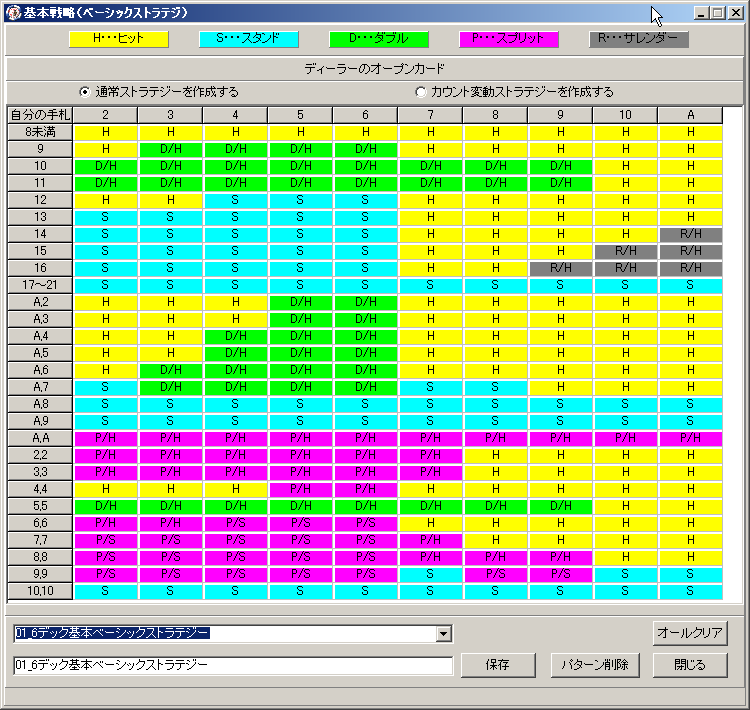Click the S cell for A,7 versus 8

tap(496, 387)
